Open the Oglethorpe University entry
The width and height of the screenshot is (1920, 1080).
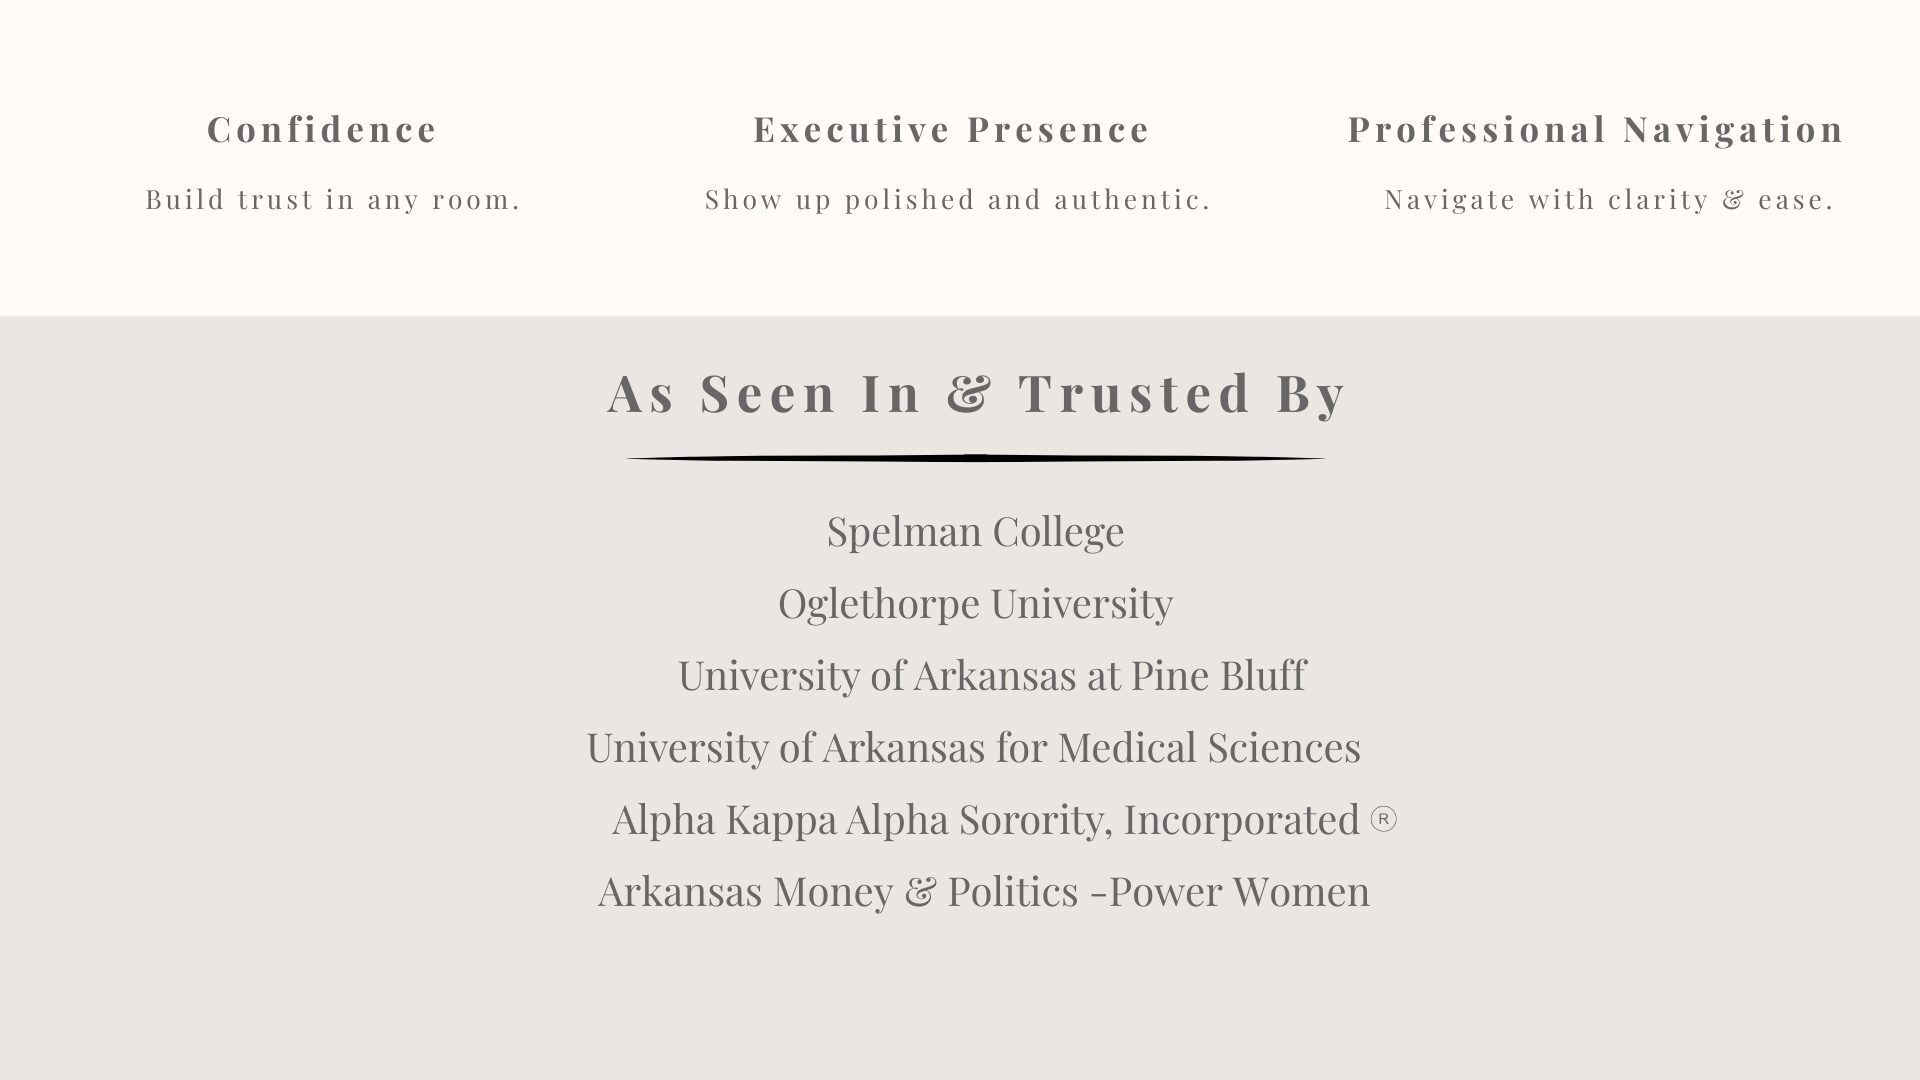(x=975, y=603)
